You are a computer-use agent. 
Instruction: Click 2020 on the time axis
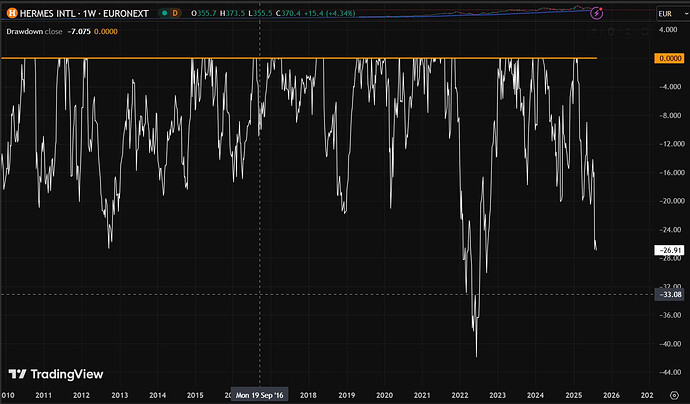[384, 395]
